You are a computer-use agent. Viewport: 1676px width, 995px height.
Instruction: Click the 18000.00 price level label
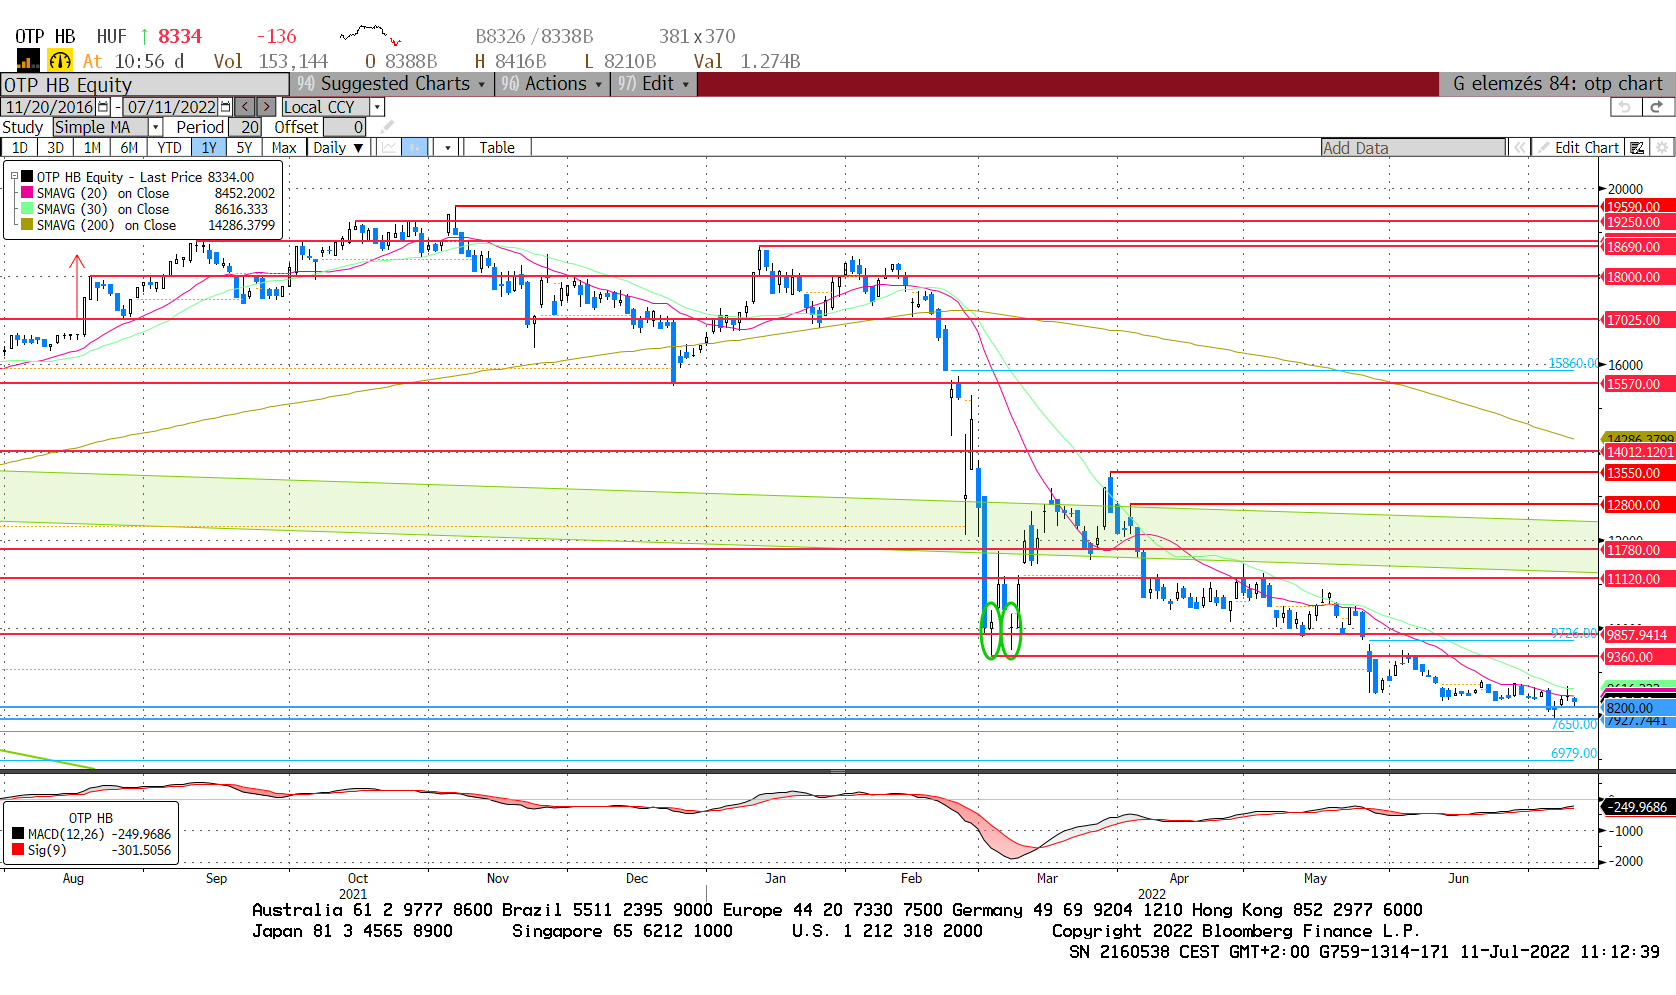(1639, 277)
